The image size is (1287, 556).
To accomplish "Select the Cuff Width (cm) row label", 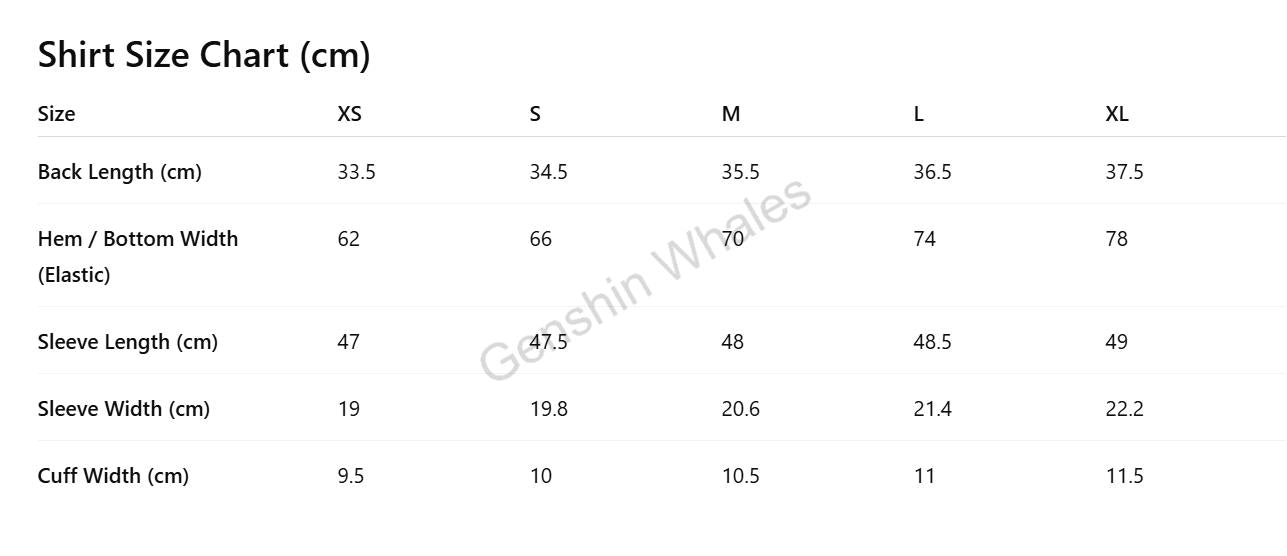I will tap(113, 476).
